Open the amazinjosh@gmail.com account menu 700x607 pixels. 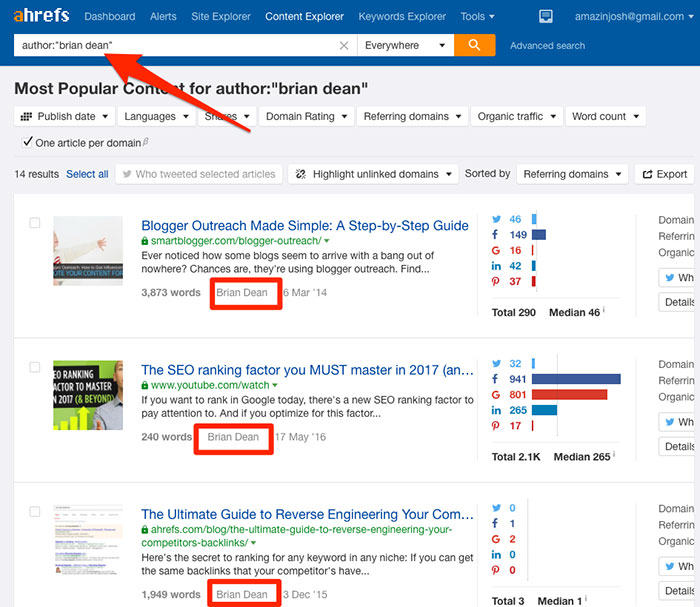634,17
